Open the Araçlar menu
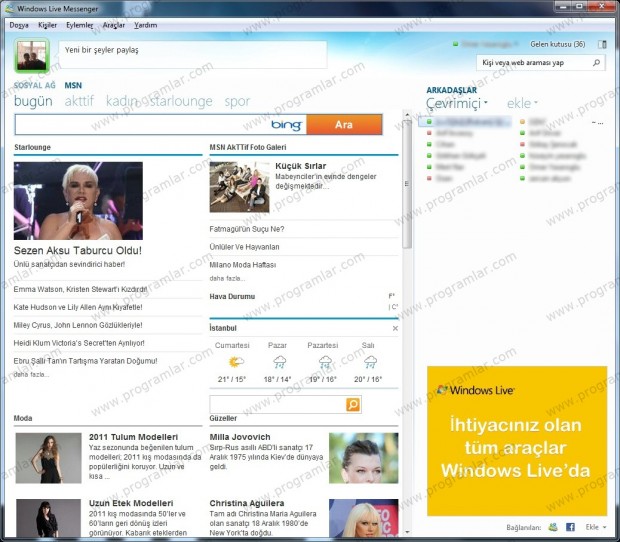620x542 pixels. tap(113, 25)
